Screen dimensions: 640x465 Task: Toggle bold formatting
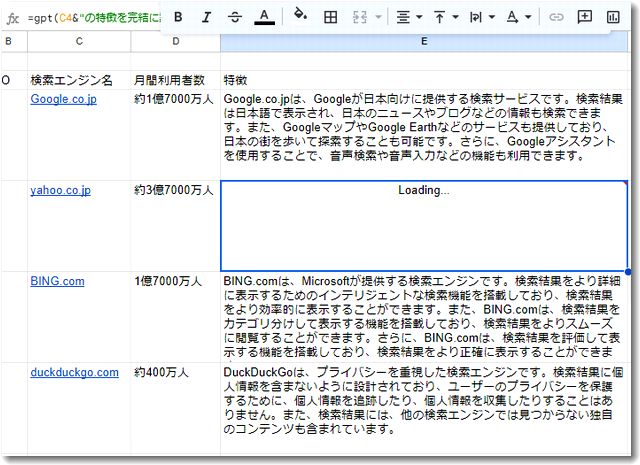pyautogui.click(x=178, y=17)
